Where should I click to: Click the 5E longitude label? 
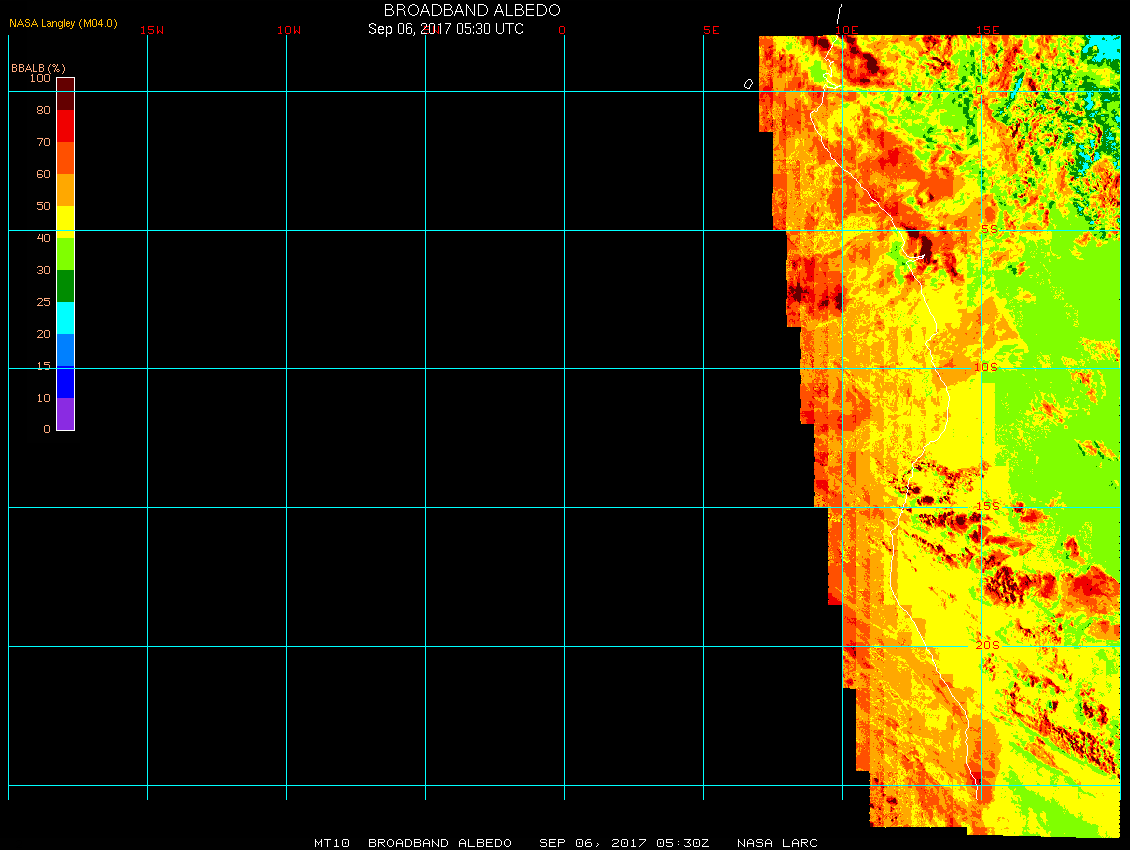pos(711,30)
